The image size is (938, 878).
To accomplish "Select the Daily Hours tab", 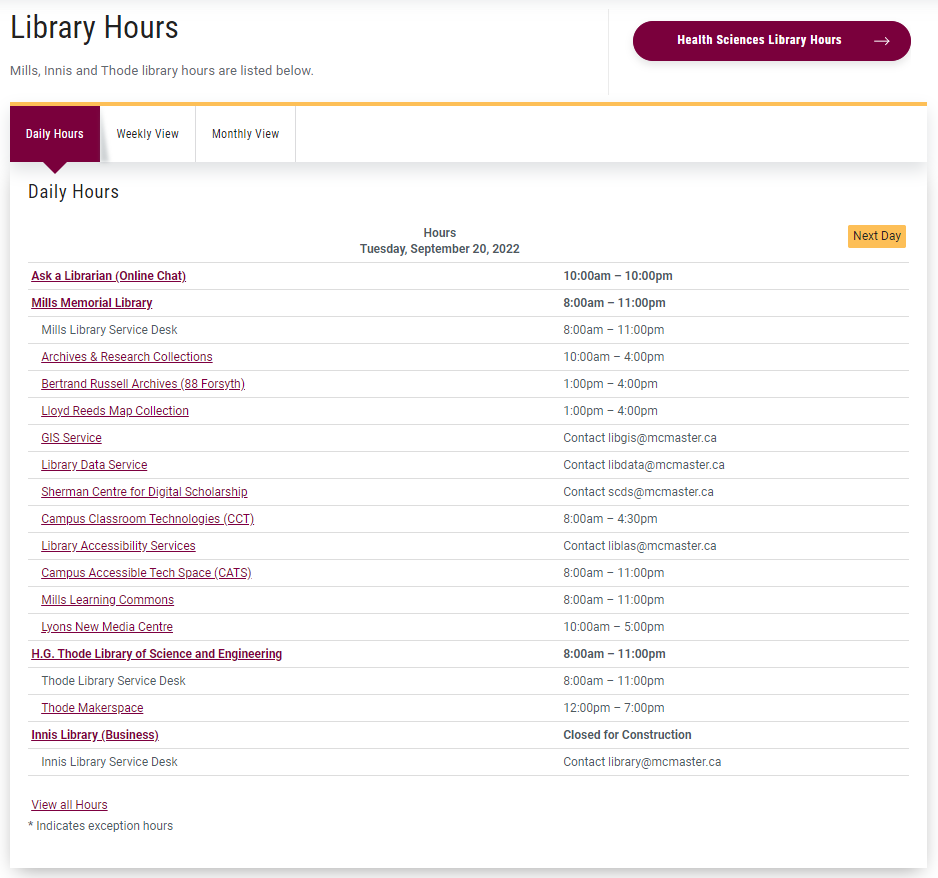I will pos(54,134).
